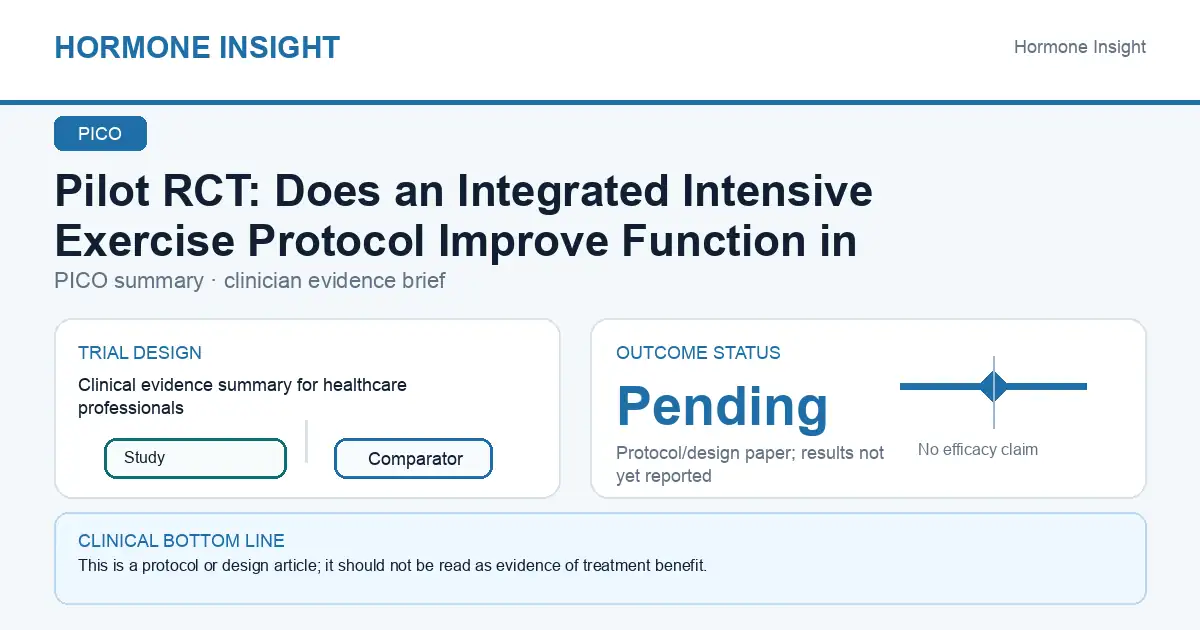Screen dimensions: 1200x630
Task: Click the bottom line statement about treatment benefit
Action: 392,566
